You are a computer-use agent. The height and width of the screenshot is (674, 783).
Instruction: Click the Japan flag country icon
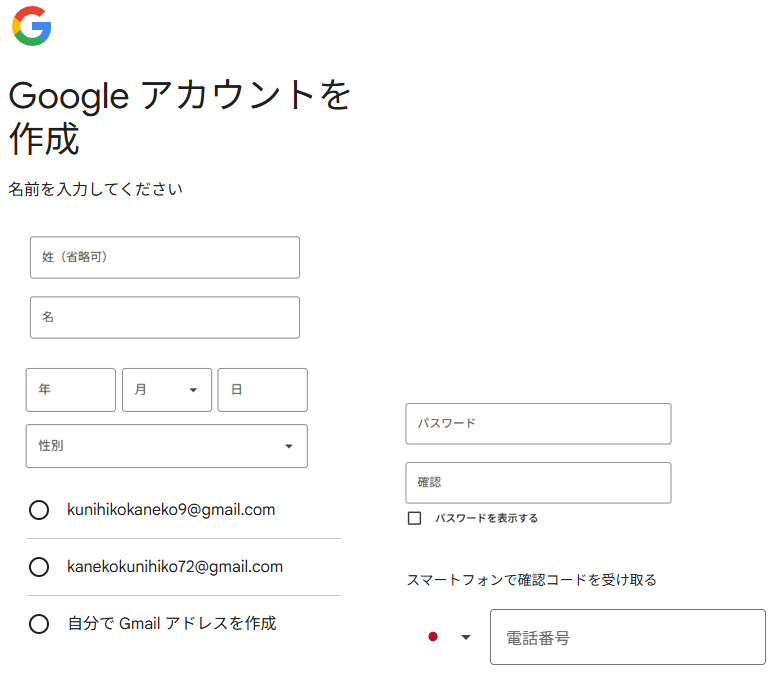click(433, 637)
